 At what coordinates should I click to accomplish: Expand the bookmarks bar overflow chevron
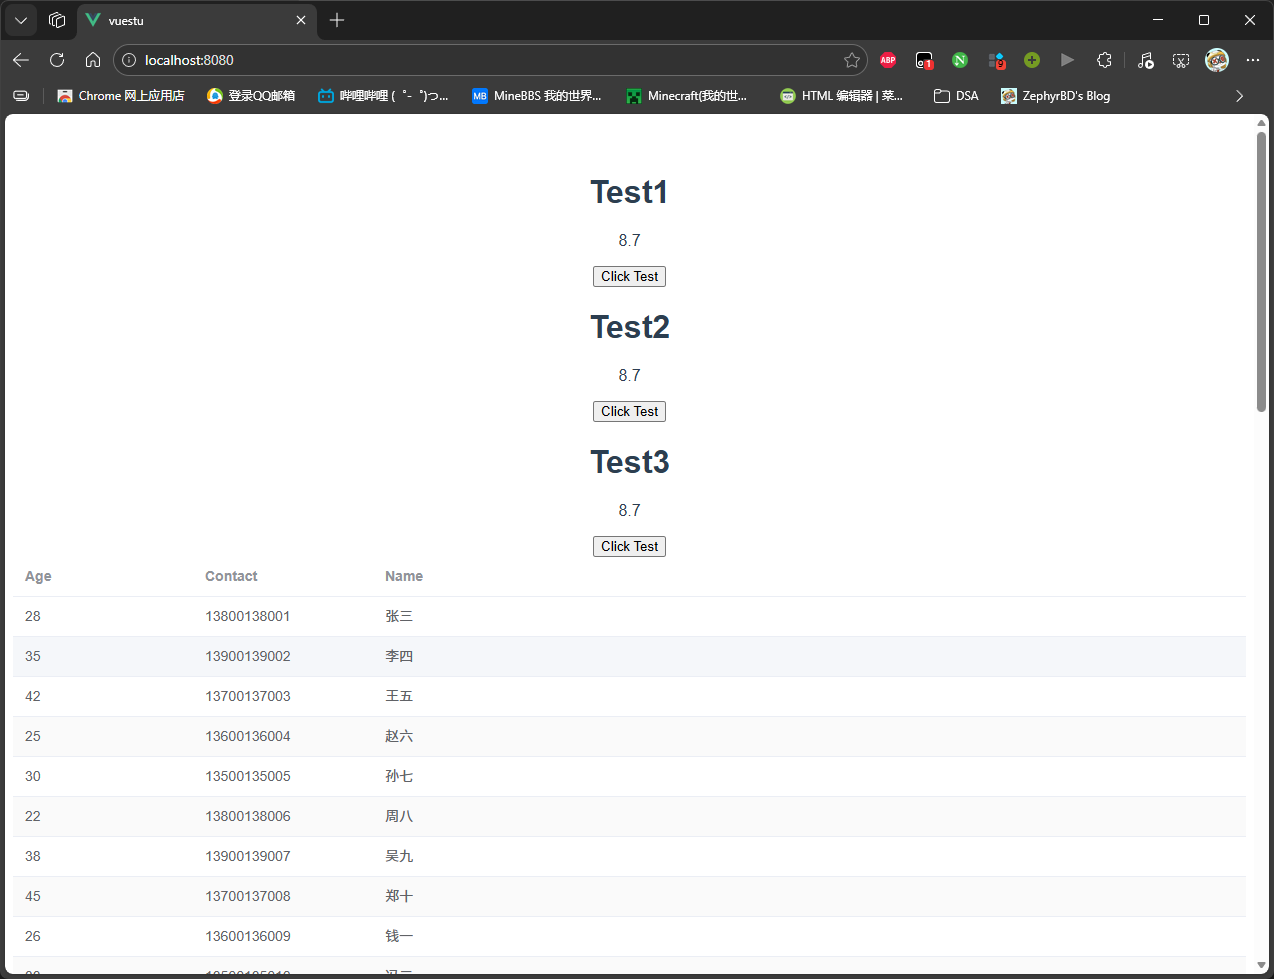1239,96
